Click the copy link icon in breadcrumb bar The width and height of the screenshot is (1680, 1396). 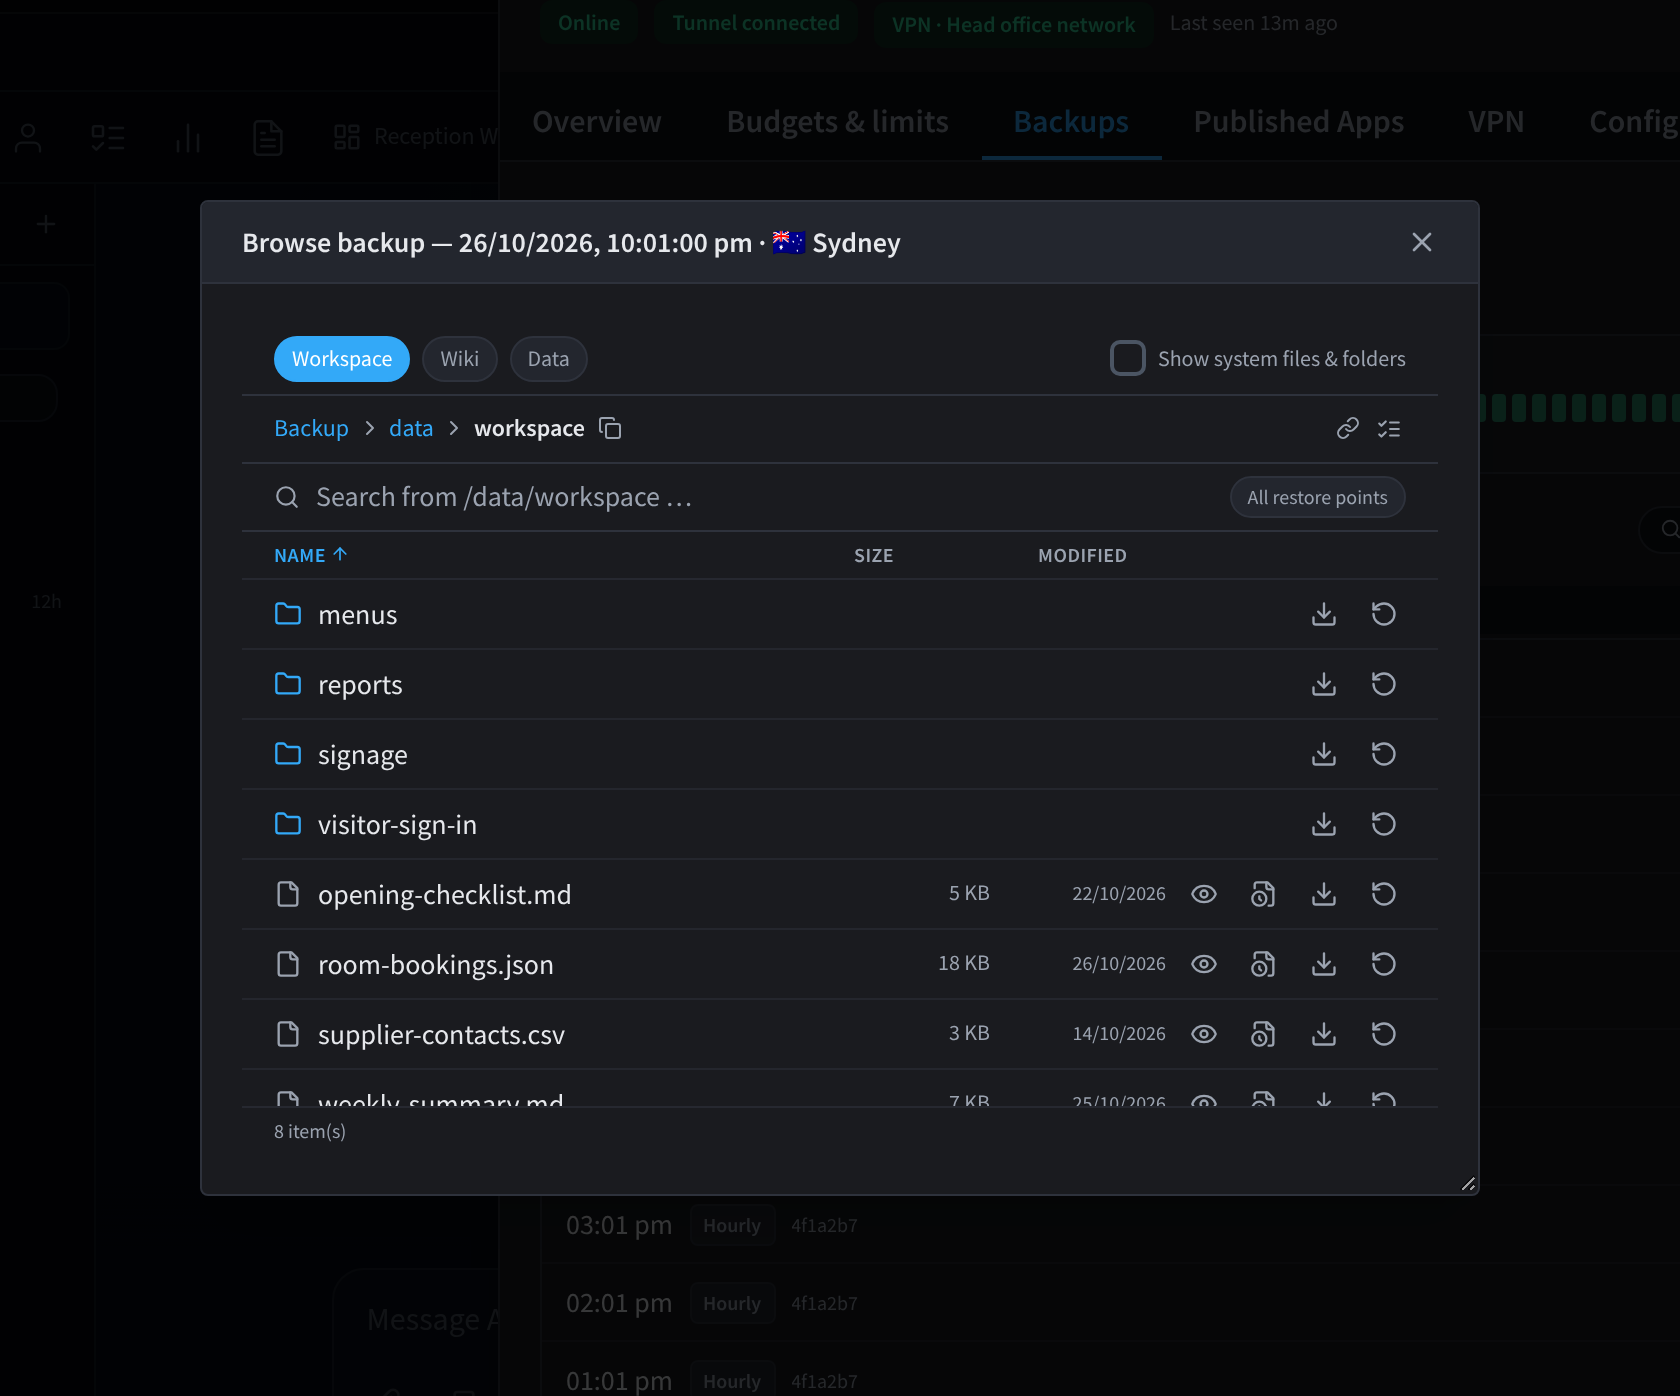pyautogui.click(x=1348, y=428)
